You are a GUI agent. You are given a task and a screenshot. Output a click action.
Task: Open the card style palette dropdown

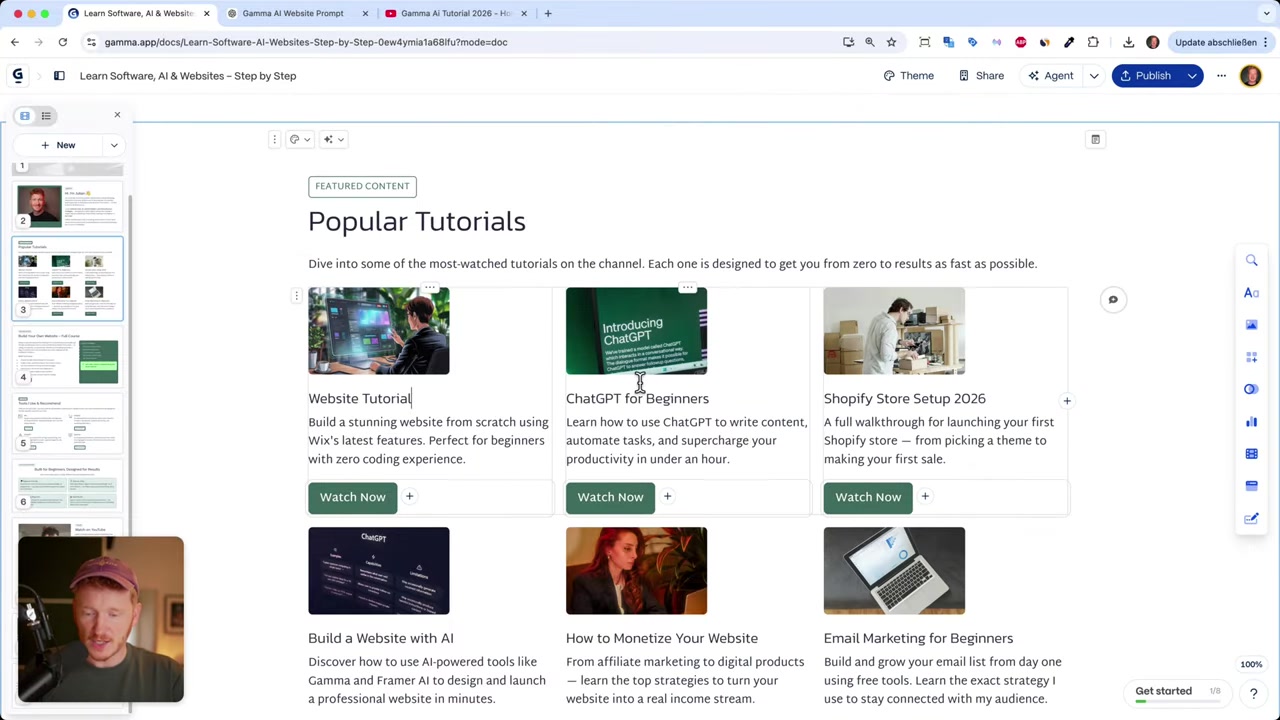300,139
